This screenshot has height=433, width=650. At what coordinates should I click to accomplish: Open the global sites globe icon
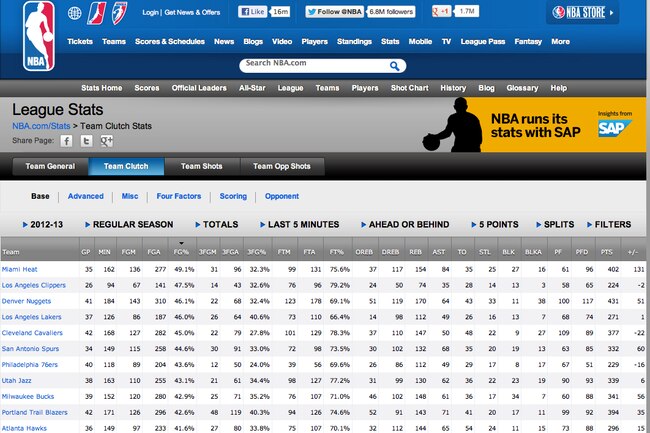74,13
